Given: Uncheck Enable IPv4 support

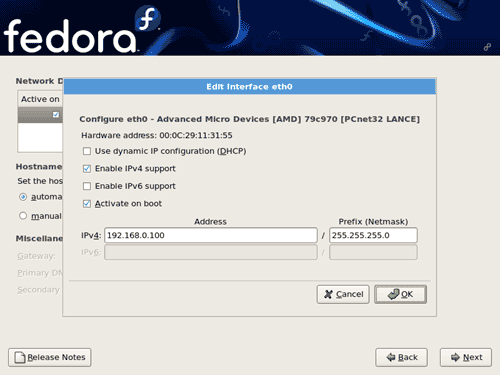Looking at the screenshot, I should pyautogui.click(x=87, y=169).
